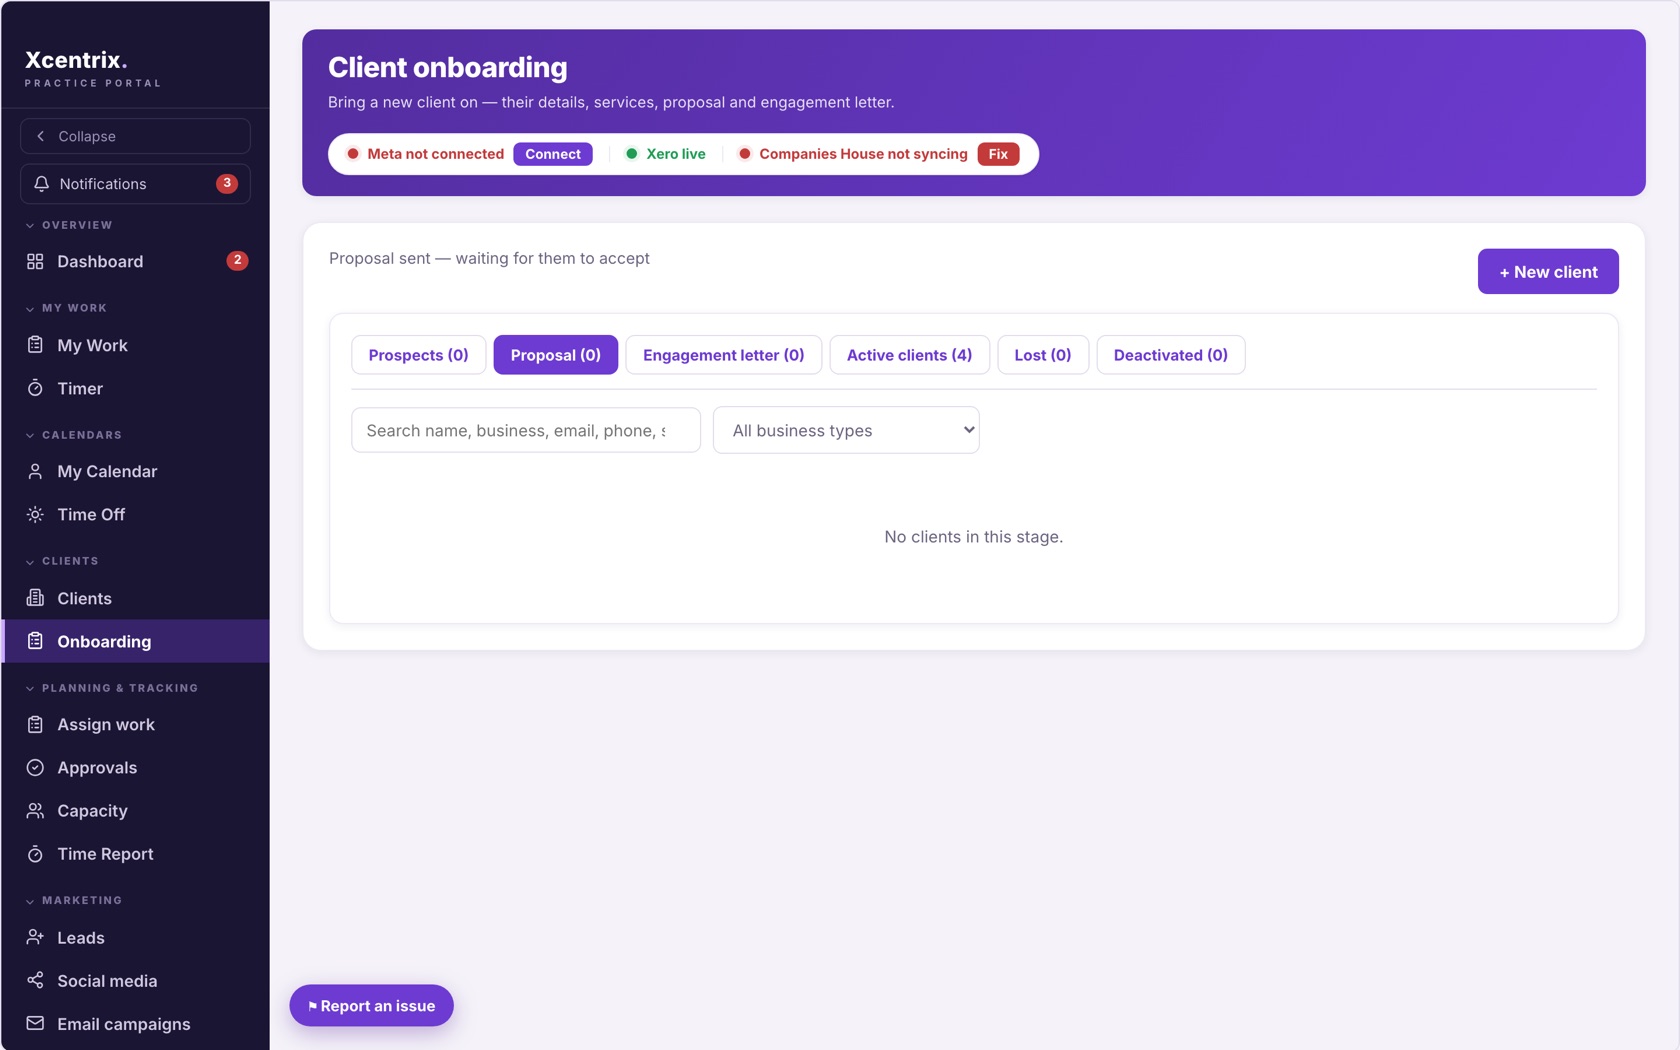This screenshot has height=1050, width=1680.
Task: Collapse the Clients sidebar section
Action: [62, 561]
